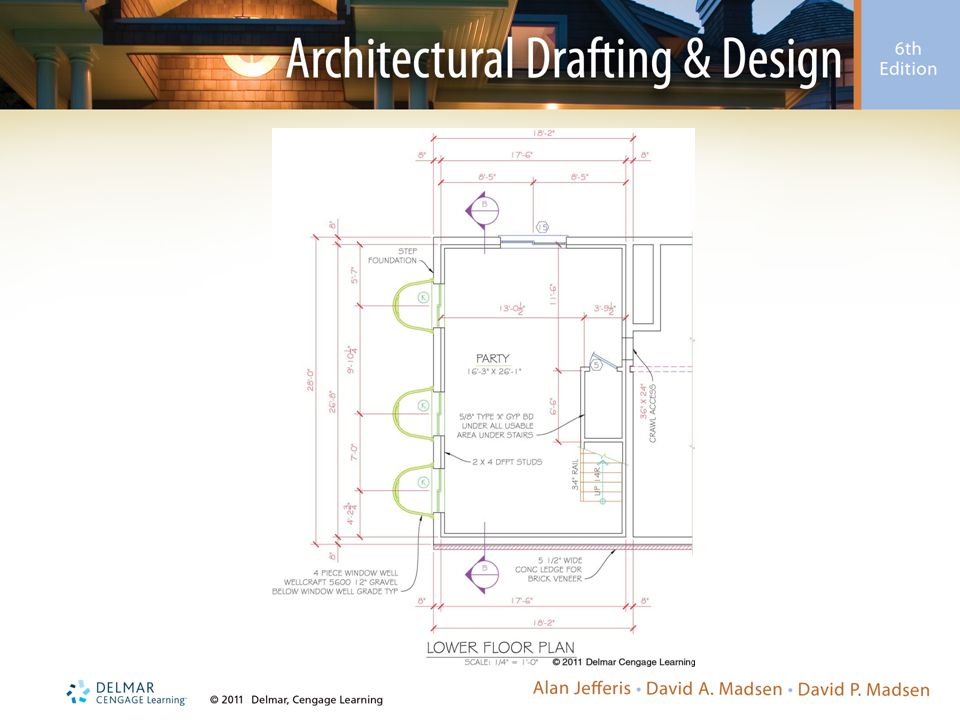The height and width of the screenshot is (720, 960).
Task: Select the STEP FOUNDATION note
Action: tap(392, 256)
